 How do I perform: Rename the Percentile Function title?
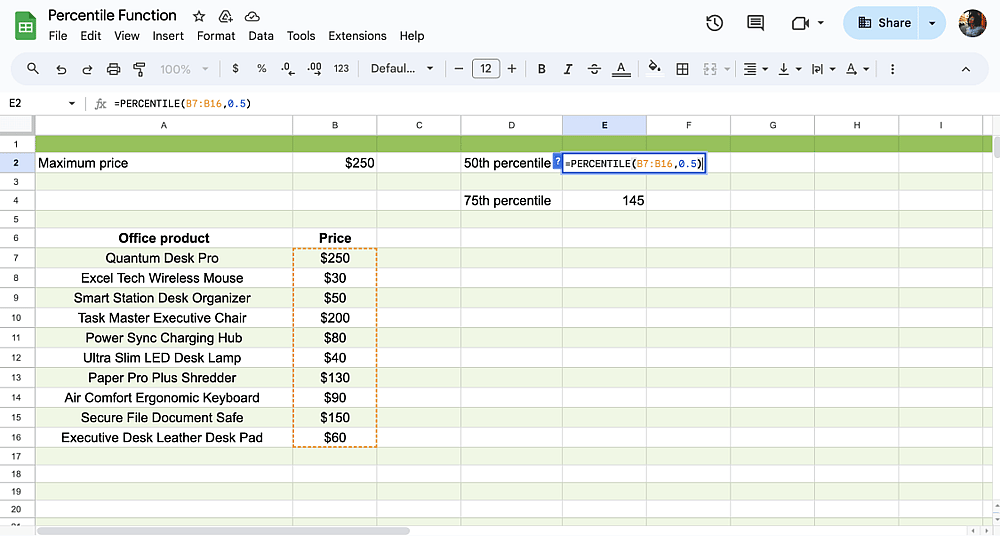click(x=112, y=15)
